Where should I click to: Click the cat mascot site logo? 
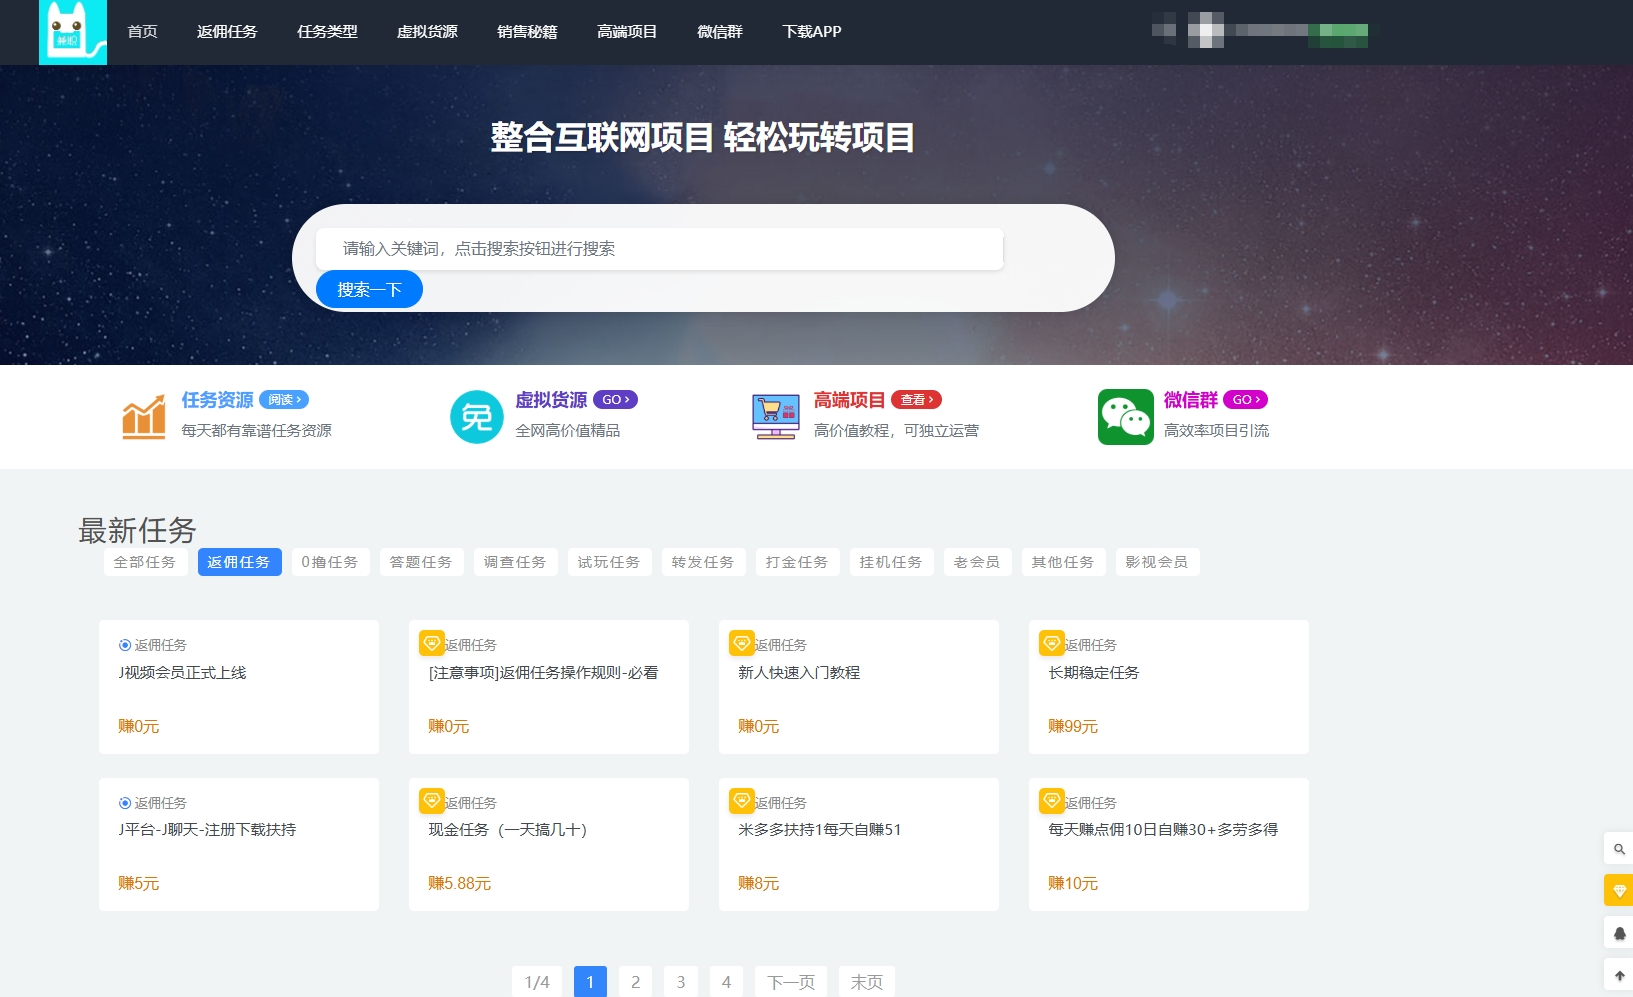click(72, 32)
